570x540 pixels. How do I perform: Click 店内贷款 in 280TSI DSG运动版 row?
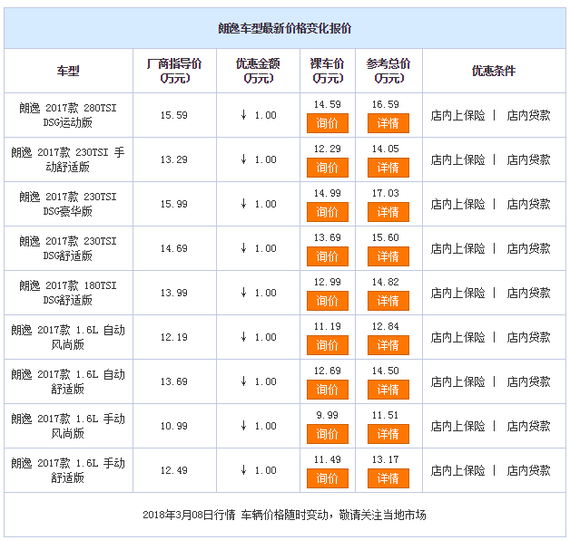tap(529, 115)
